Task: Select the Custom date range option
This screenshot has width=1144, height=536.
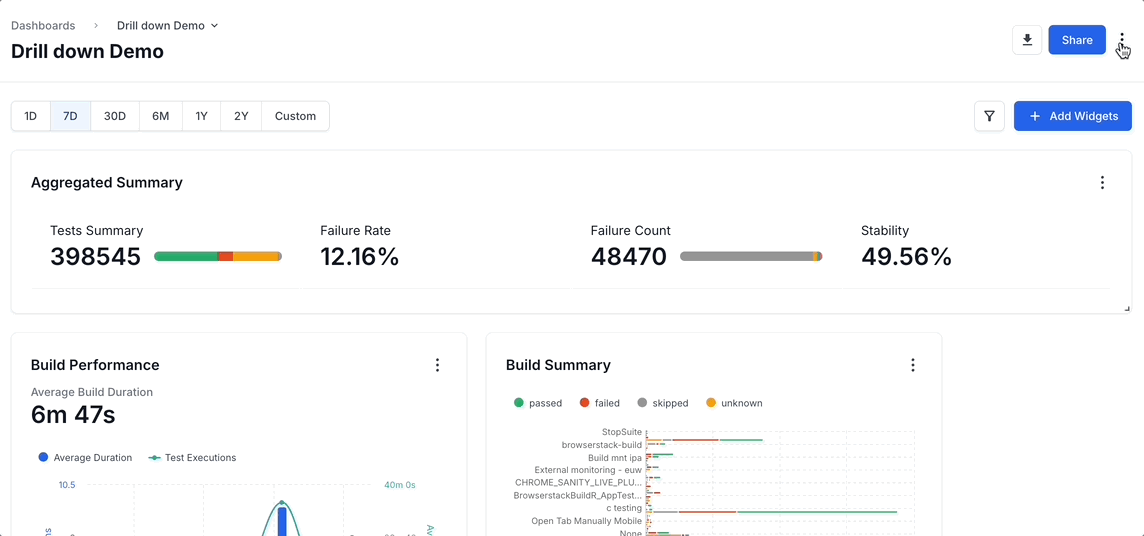Action: [295, 116]
